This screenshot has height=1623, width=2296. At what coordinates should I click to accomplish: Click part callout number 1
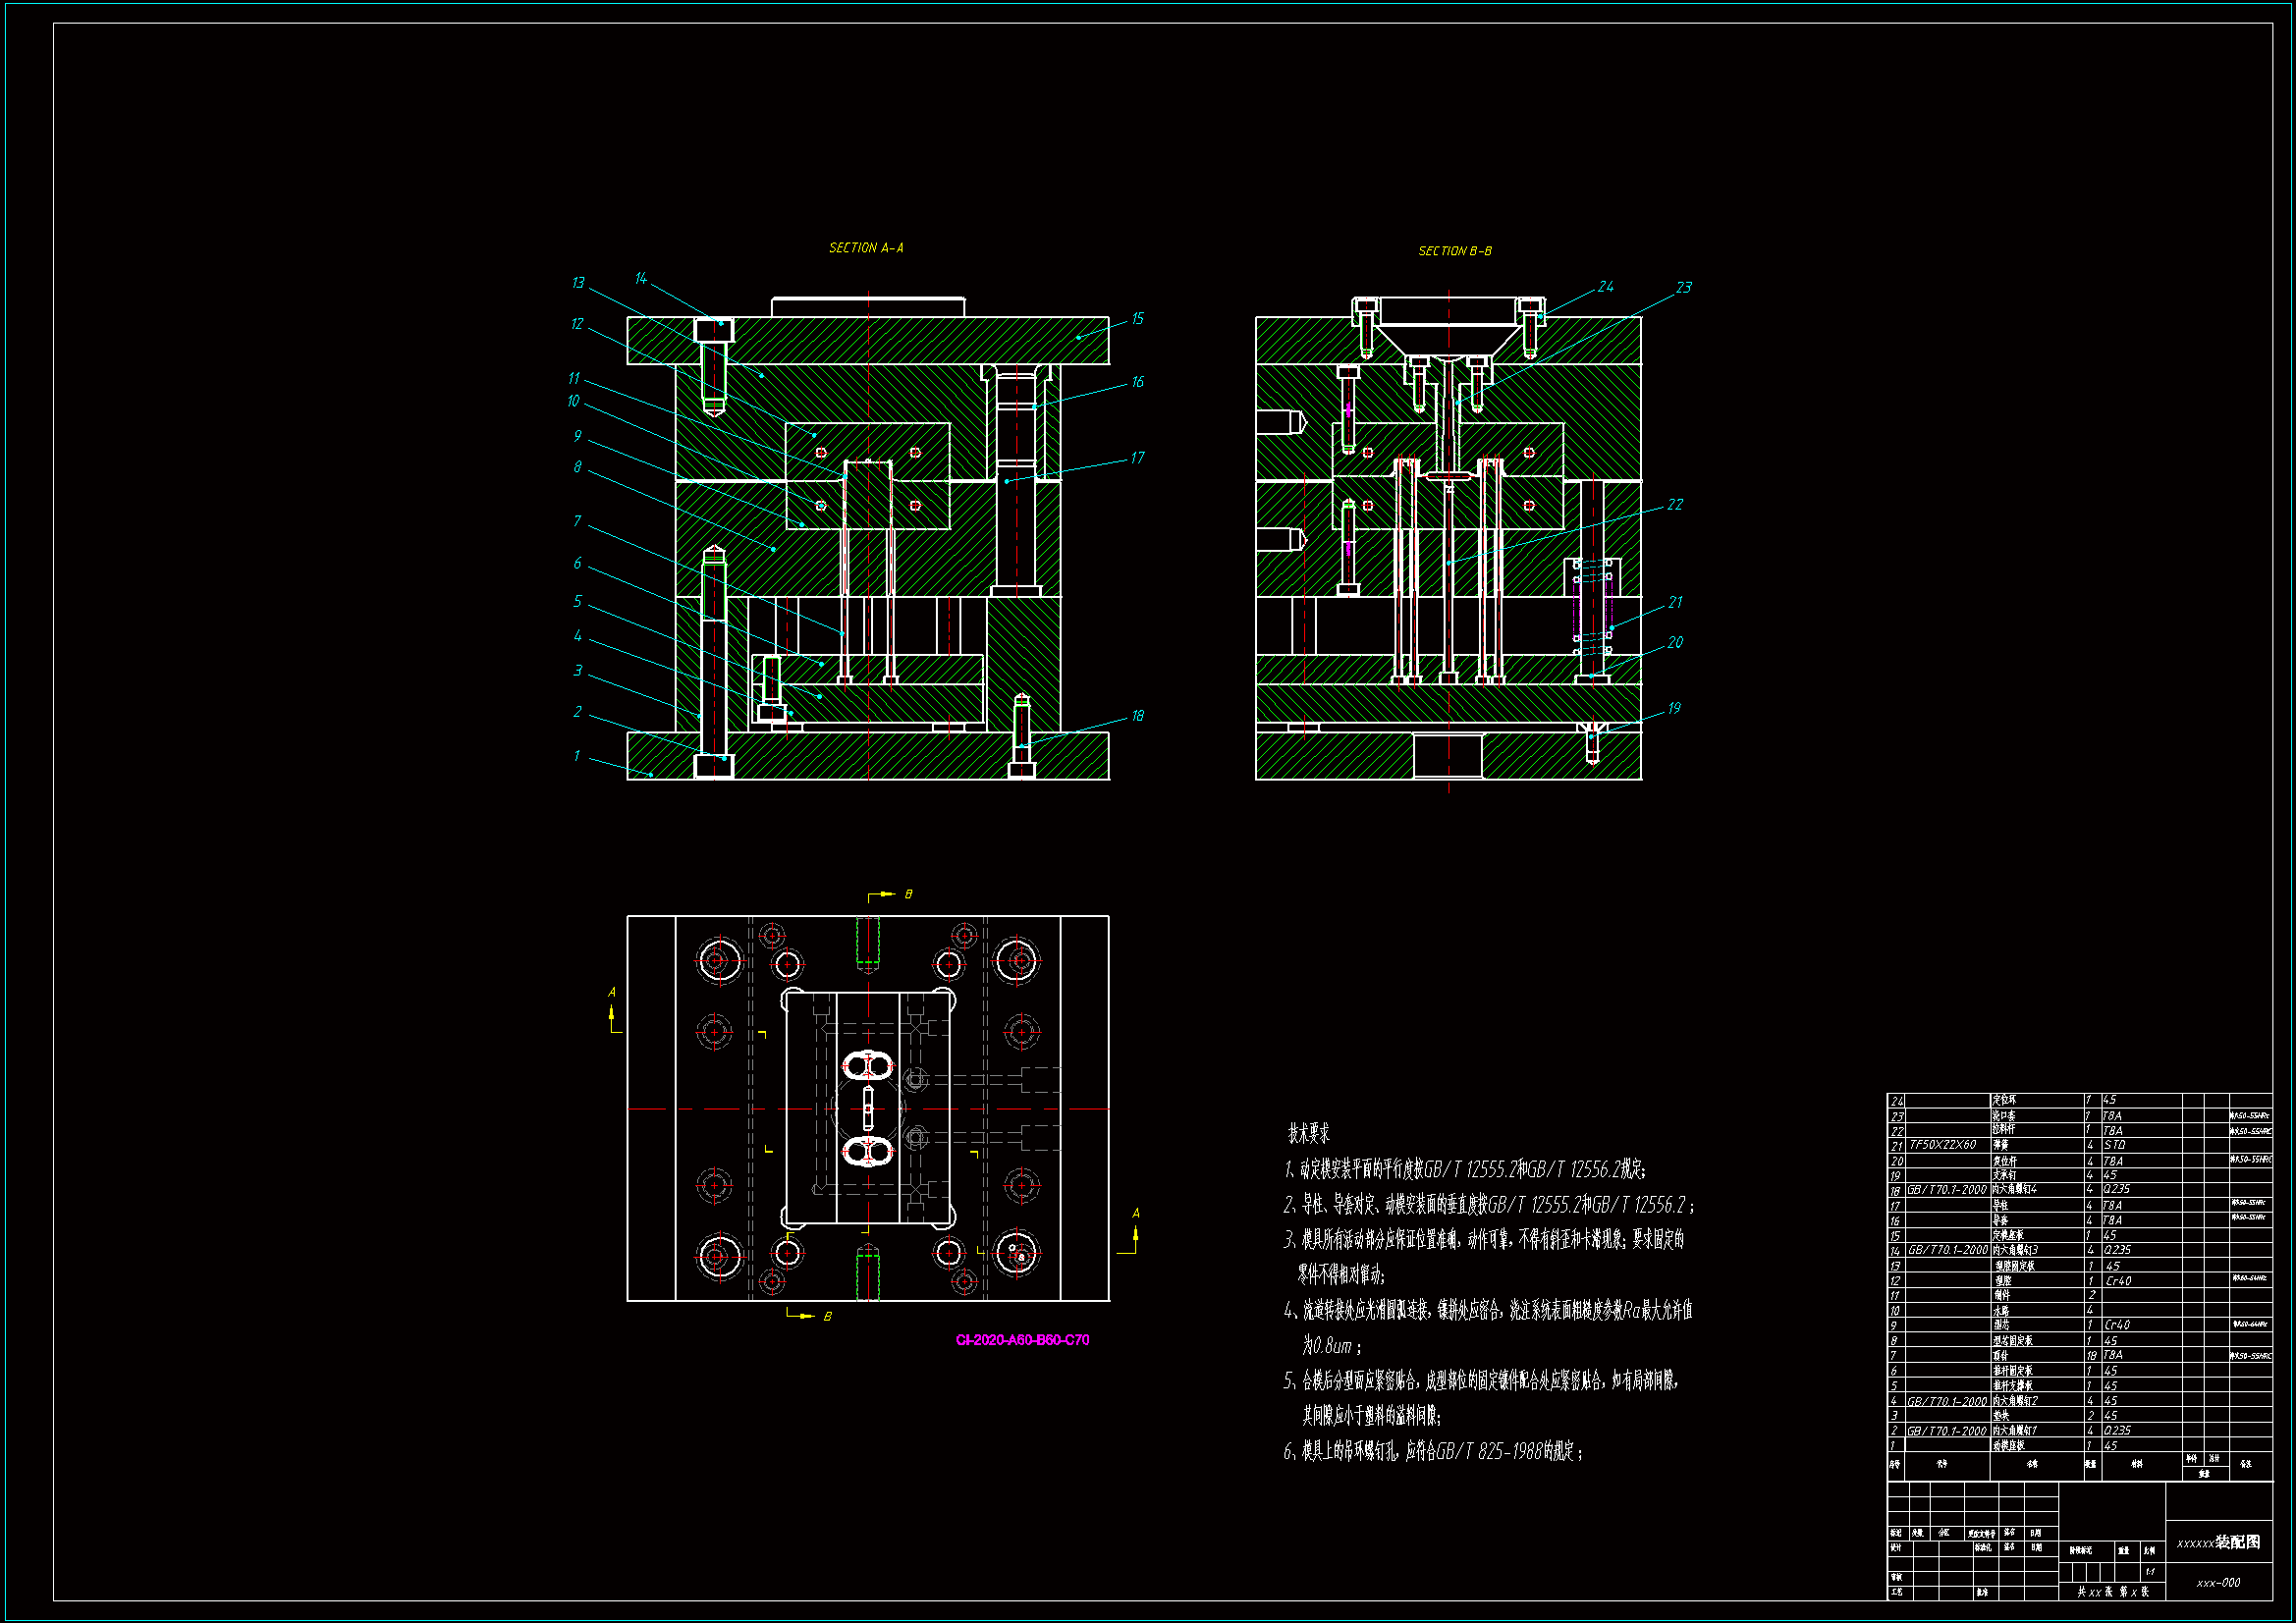(576, 756)
